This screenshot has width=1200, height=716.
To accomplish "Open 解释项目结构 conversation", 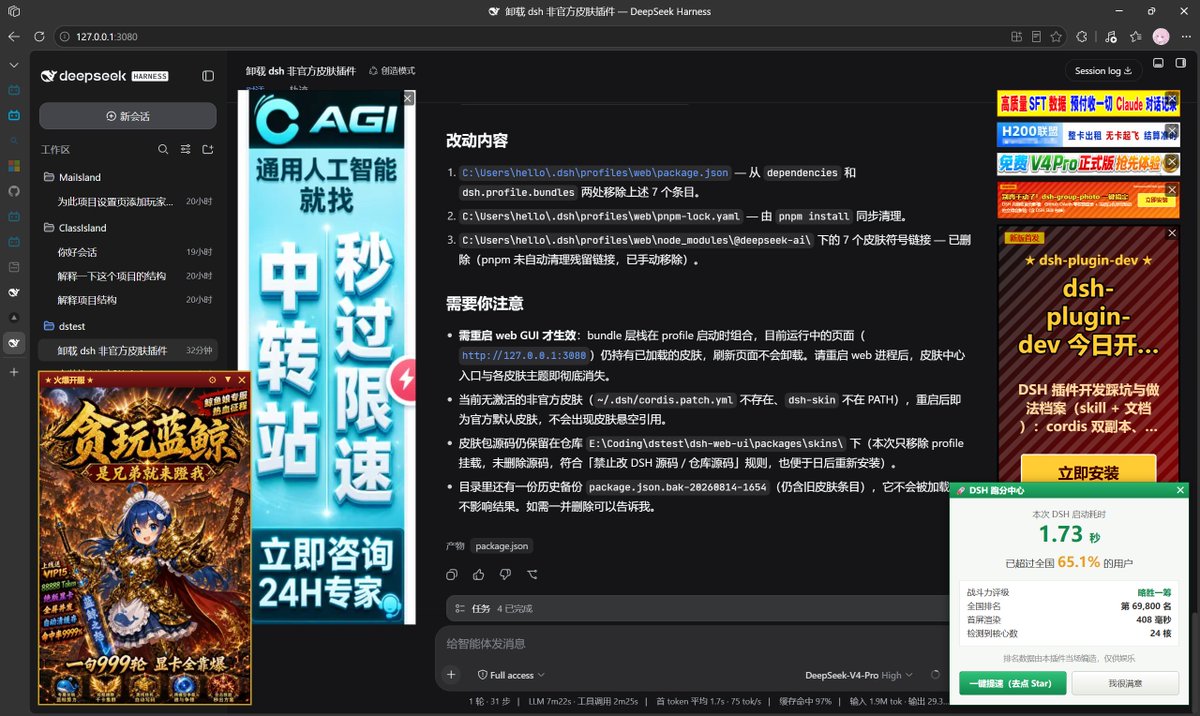I will 128,300.
